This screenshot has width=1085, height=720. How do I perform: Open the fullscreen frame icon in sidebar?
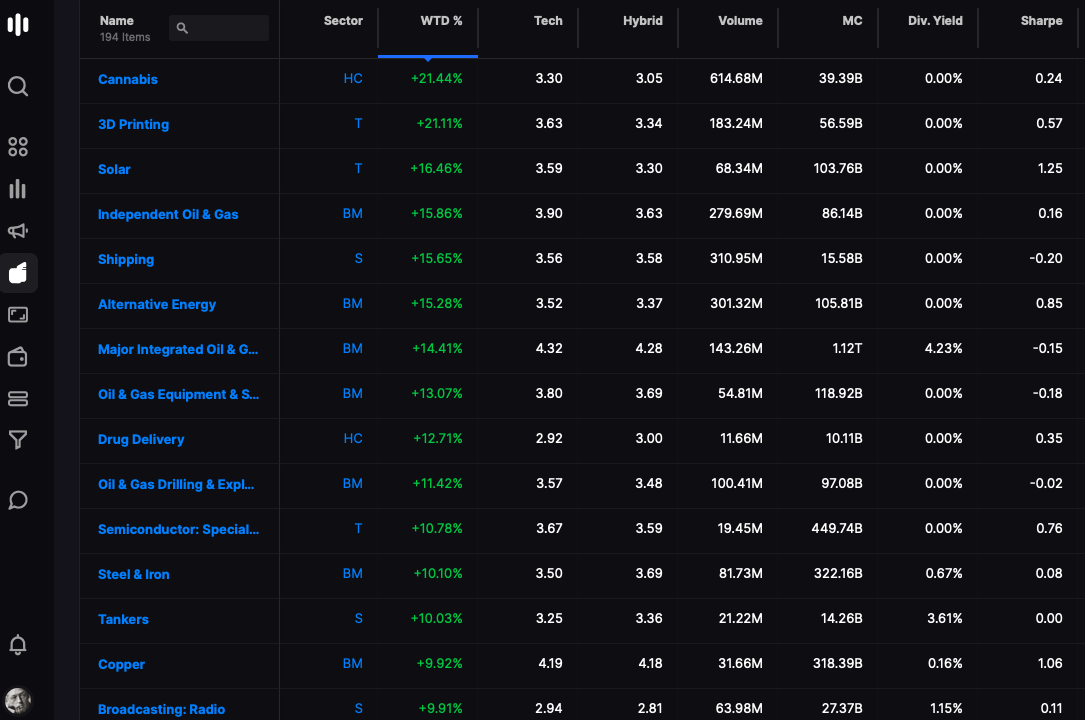click(x=18, y=315)
